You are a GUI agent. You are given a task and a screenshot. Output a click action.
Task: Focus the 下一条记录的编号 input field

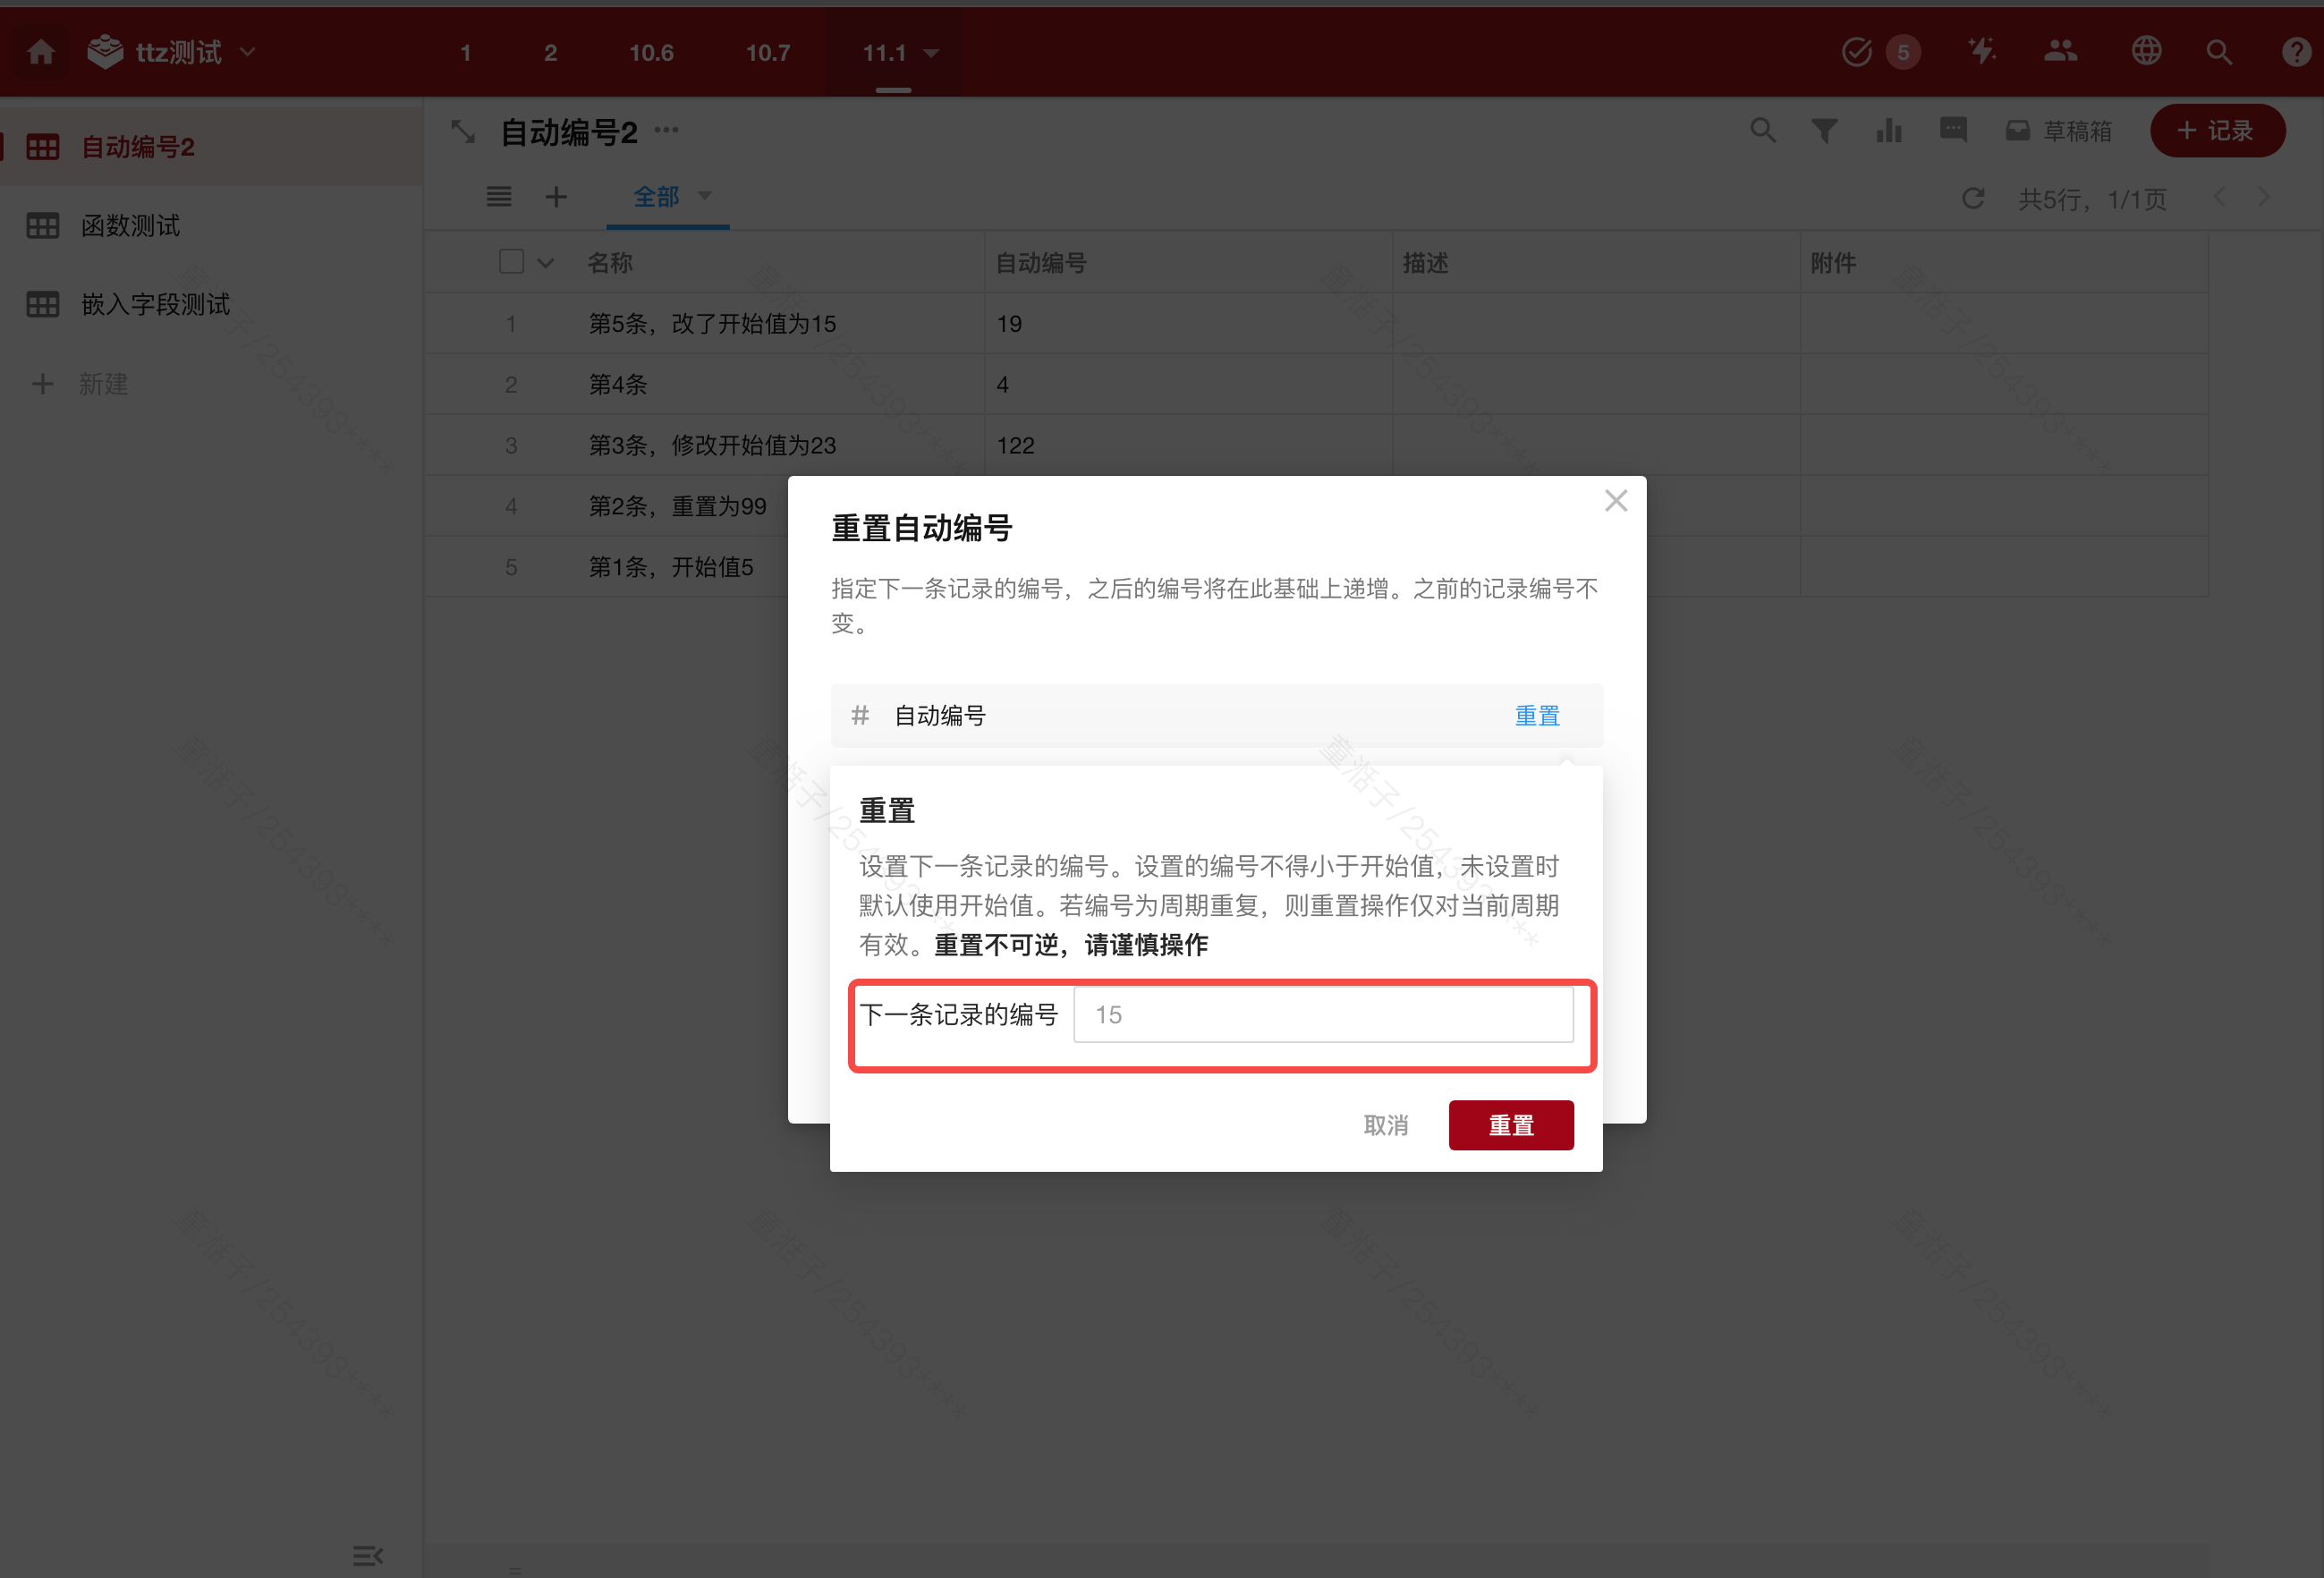click(x=1323, y=1015)
